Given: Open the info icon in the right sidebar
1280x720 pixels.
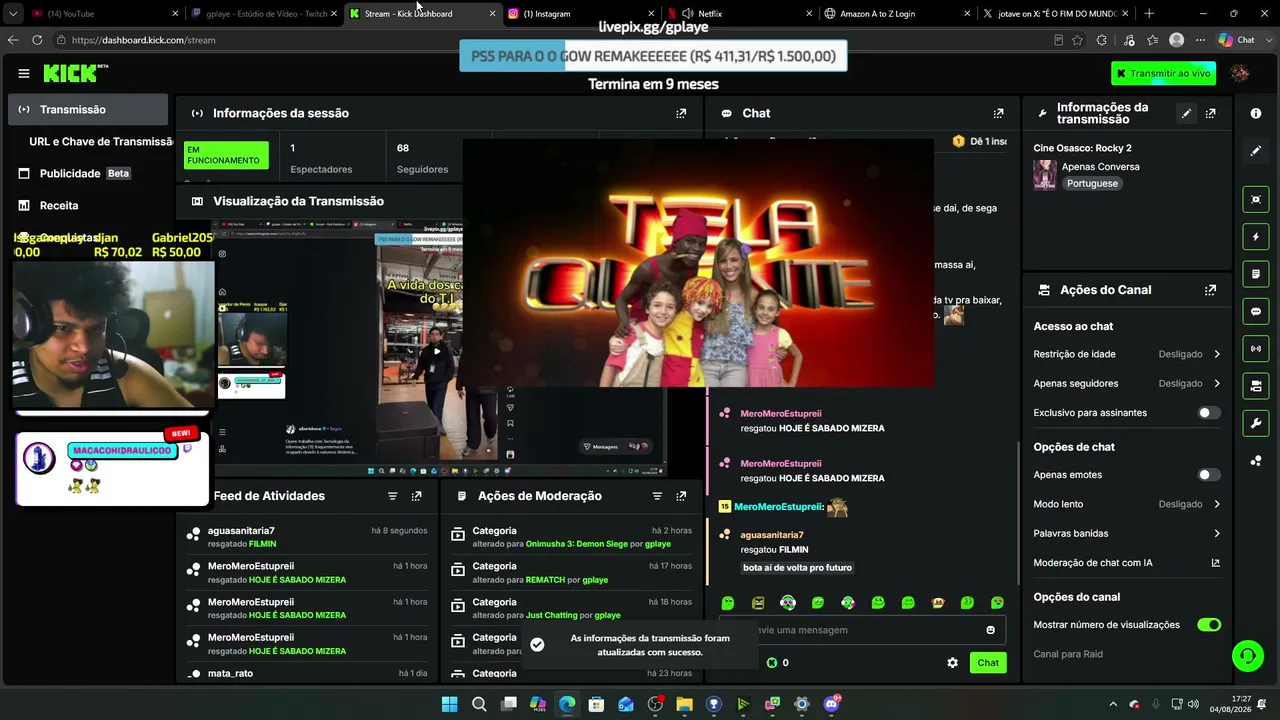Looking at the screenshot, I should coord(1256,113).
